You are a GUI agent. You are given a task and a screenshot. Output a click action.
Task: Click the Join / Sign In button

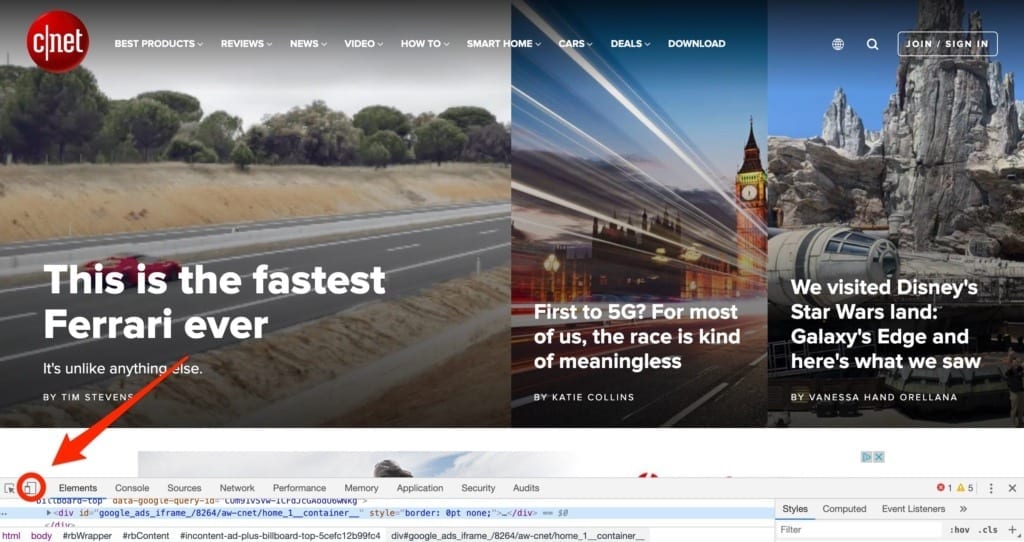click(x=947, y=44)
